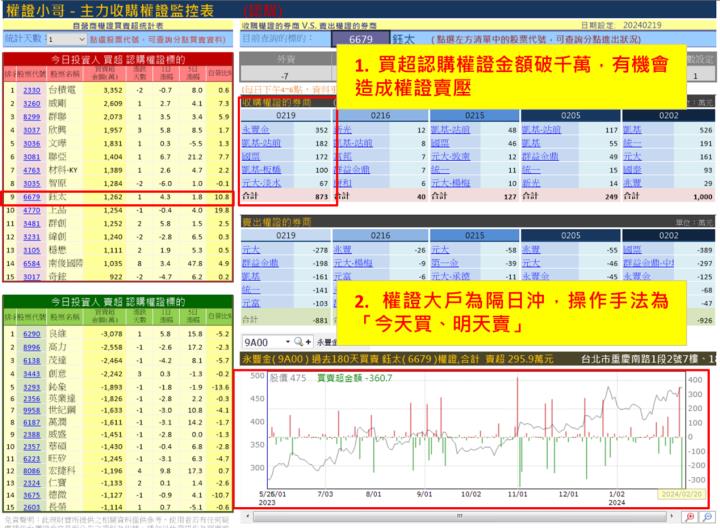Open stock code link 6290 良維
The width and height of the screenshot is (720, 528).
[32, 334]
